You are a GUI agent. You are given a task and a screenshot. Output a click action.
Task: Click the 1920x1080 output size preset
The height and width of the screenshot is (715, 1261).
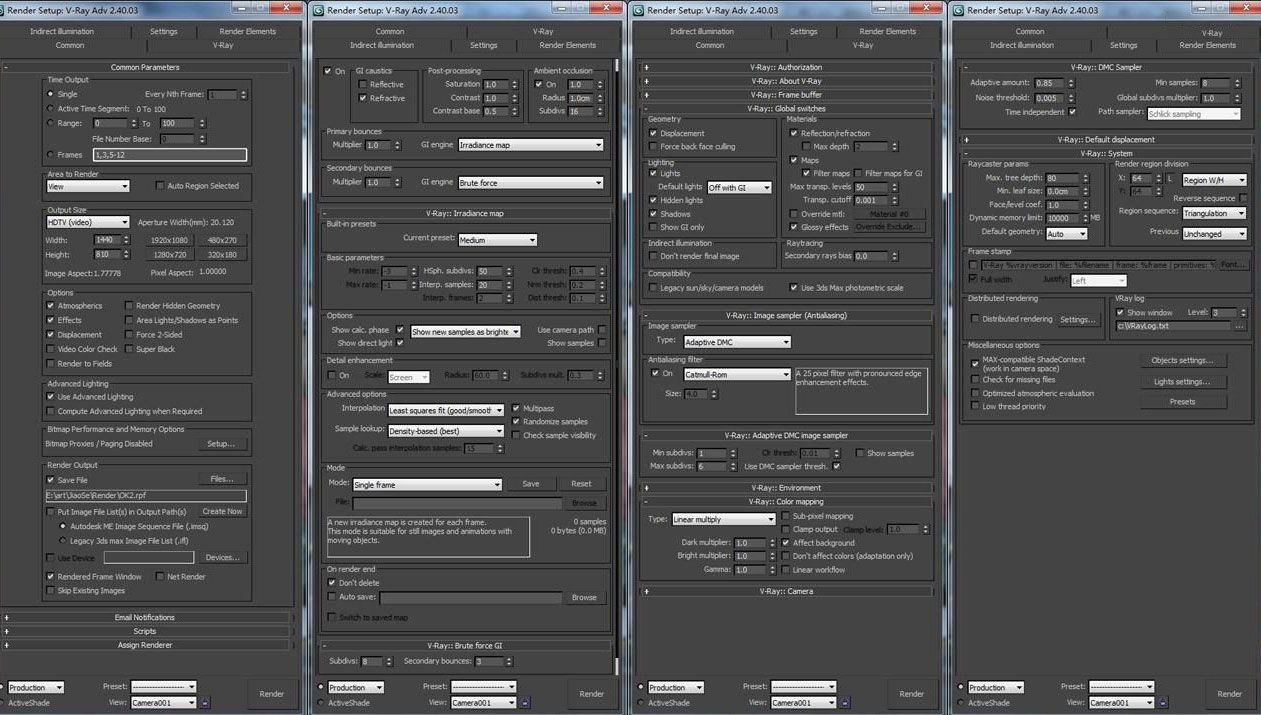tap(169, 240)
